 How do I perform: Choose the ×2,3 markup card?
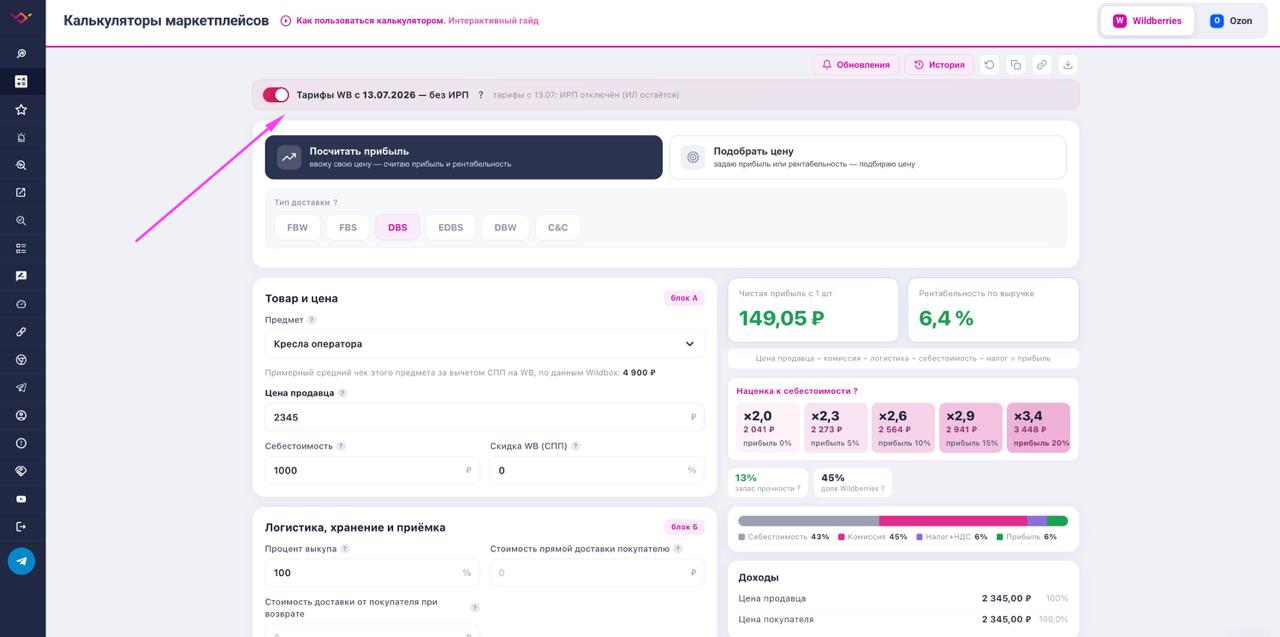[x=835, y=428]
